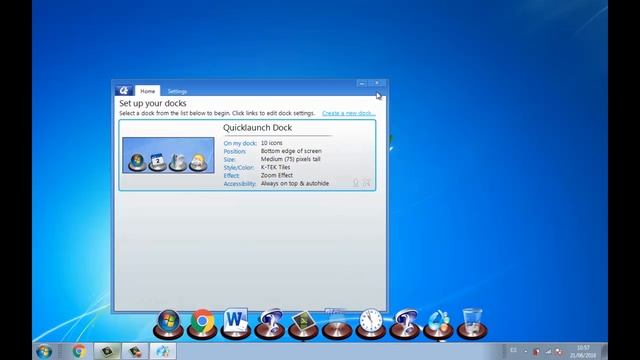The height and width of the screenshot is (360, 640).
Task: Click the 'Zoom Effect' value
Action: click(x=277, y=175)
